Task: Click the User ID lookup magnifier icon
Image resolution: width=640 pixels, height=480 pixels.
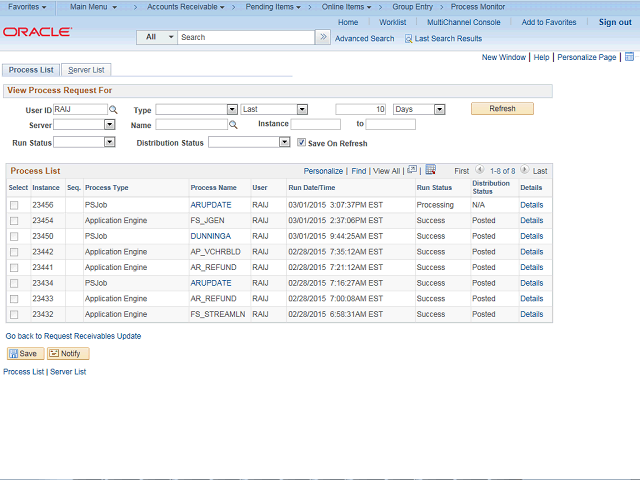Action: pos(113,109)
